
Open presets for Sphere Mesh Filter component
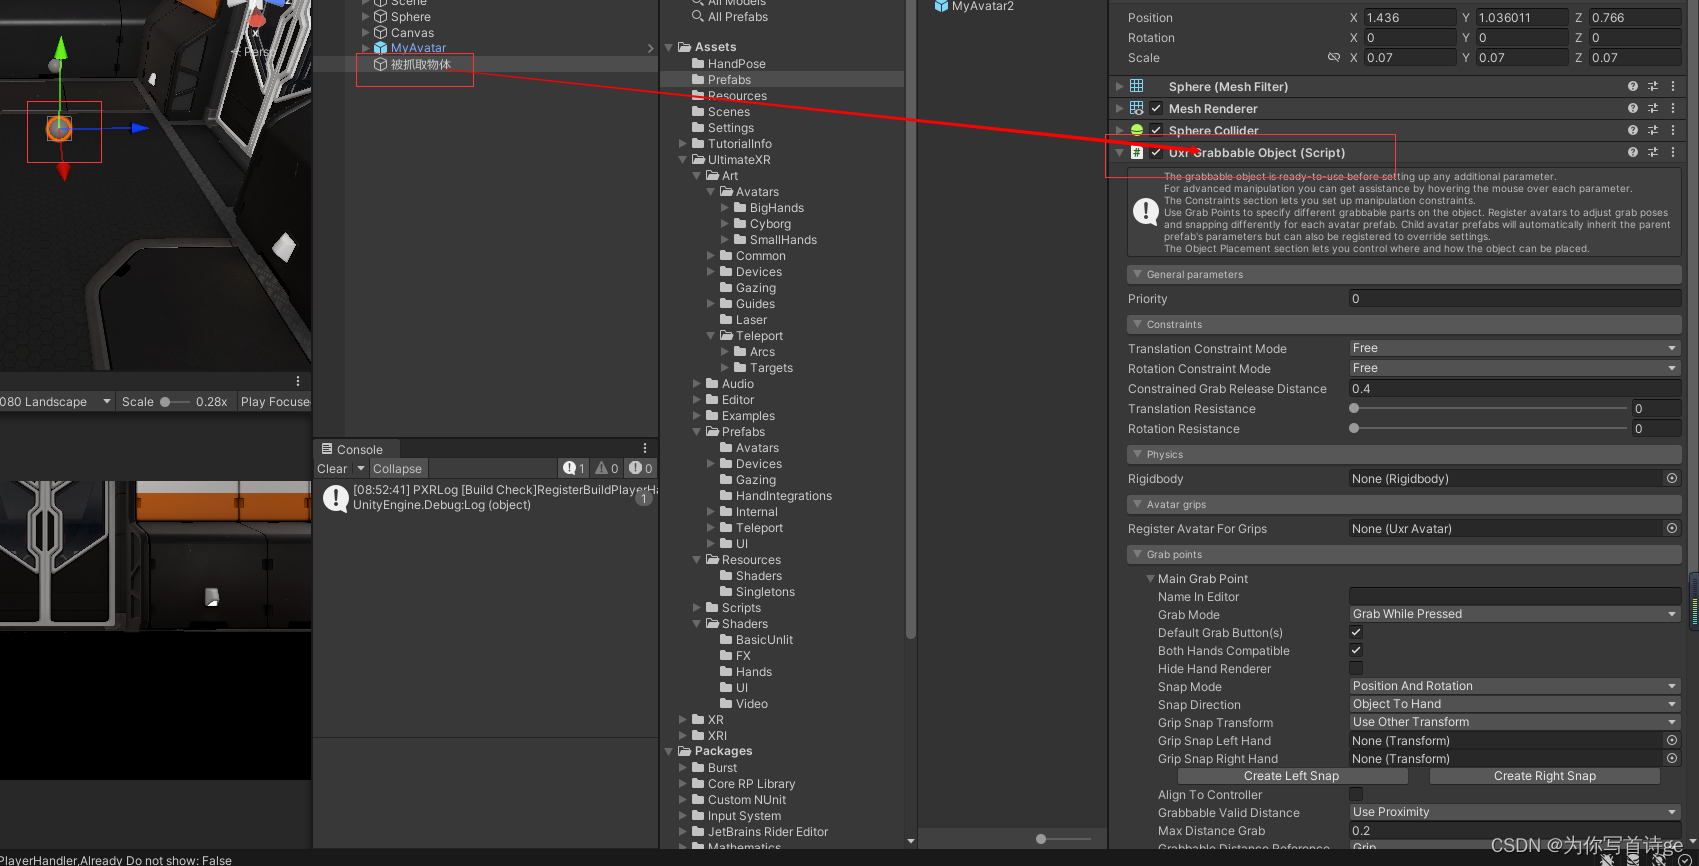click(1652, 87)
